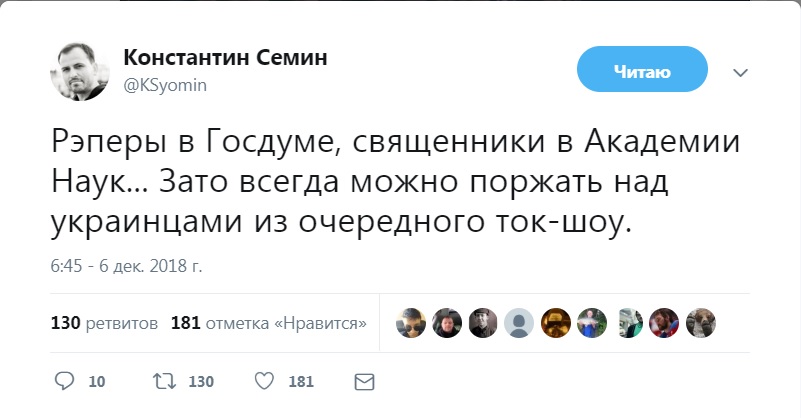Show the 181 отметка «Нравится» list
Screen dimensions: 801x418
(x=268, y=323)
